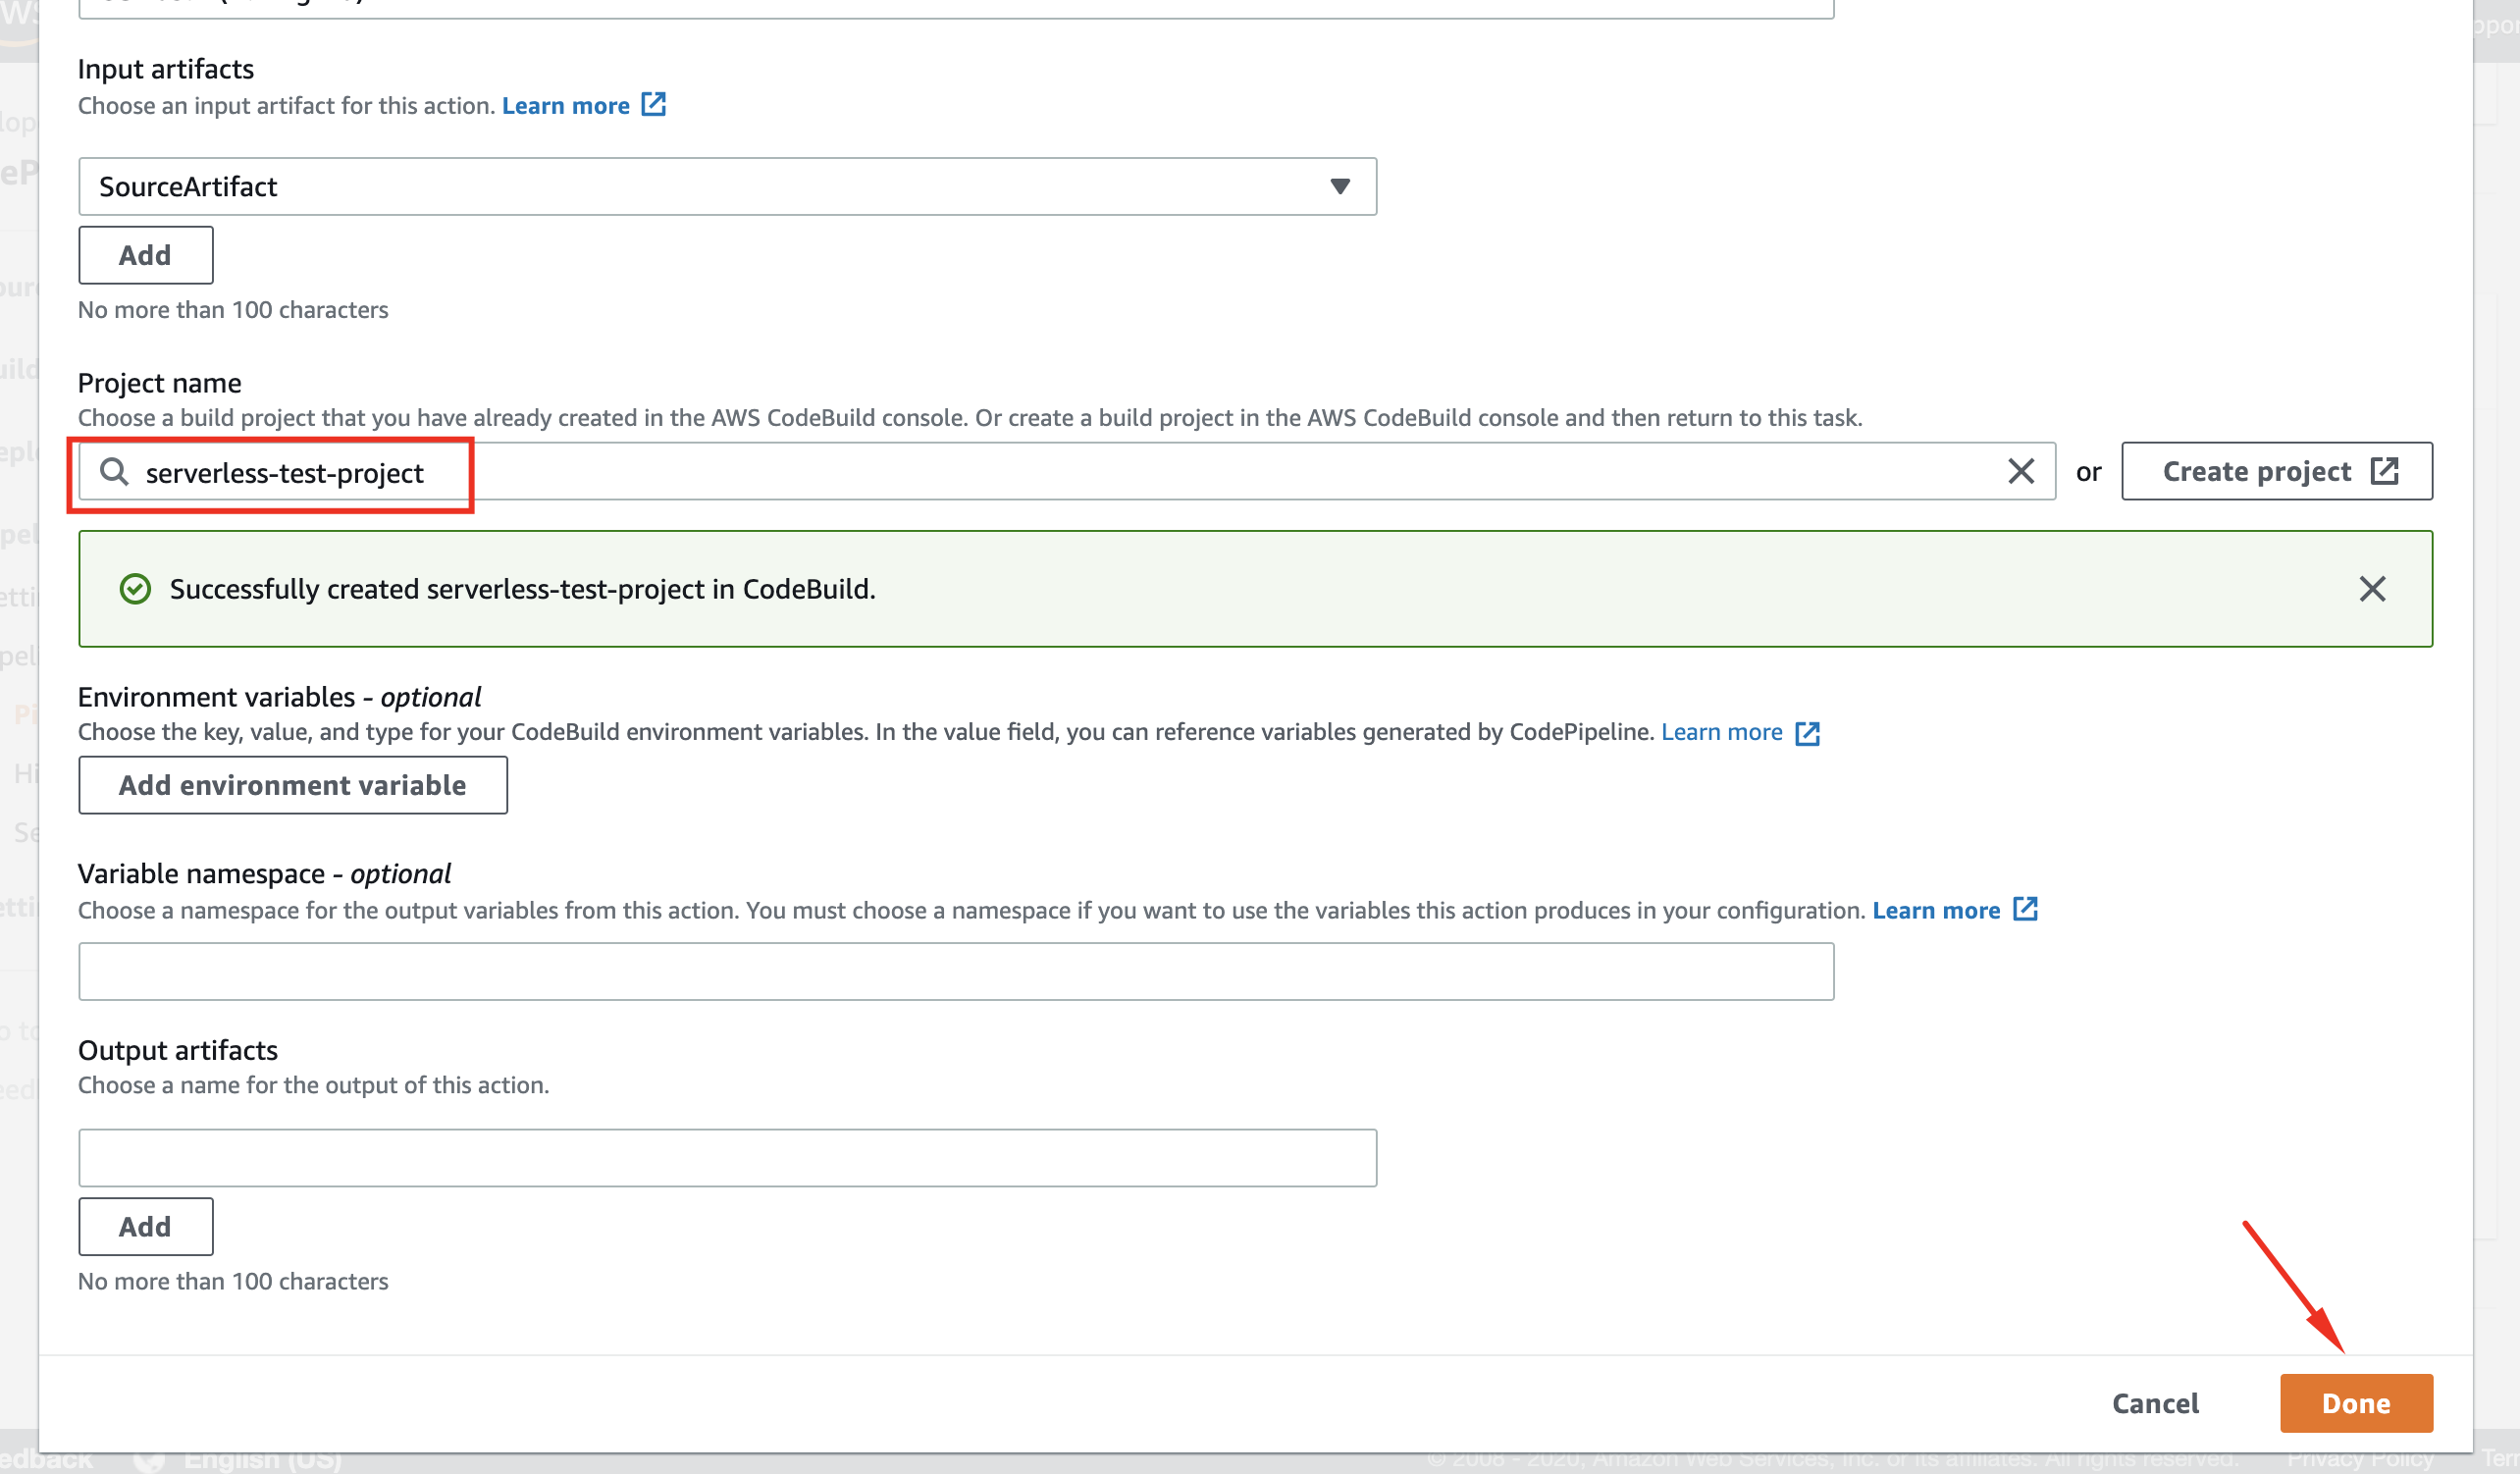Dismiss the success notification banner

tap(2372, 589)
